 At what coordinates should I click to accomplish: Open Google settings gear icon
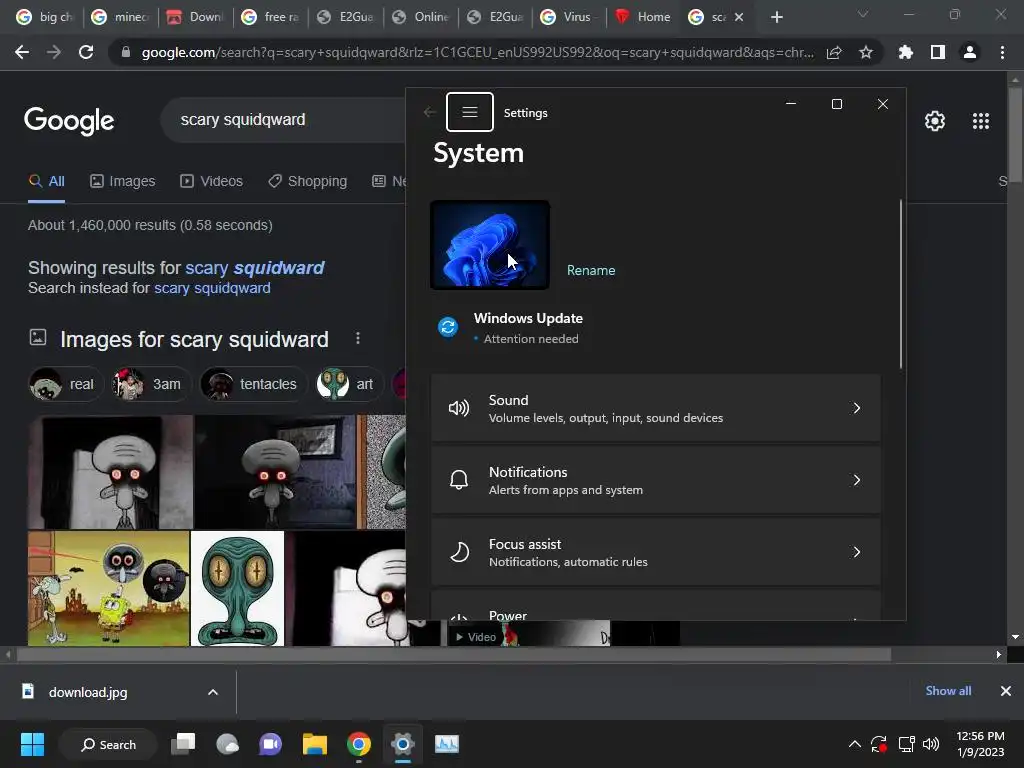tap(935, 121)
